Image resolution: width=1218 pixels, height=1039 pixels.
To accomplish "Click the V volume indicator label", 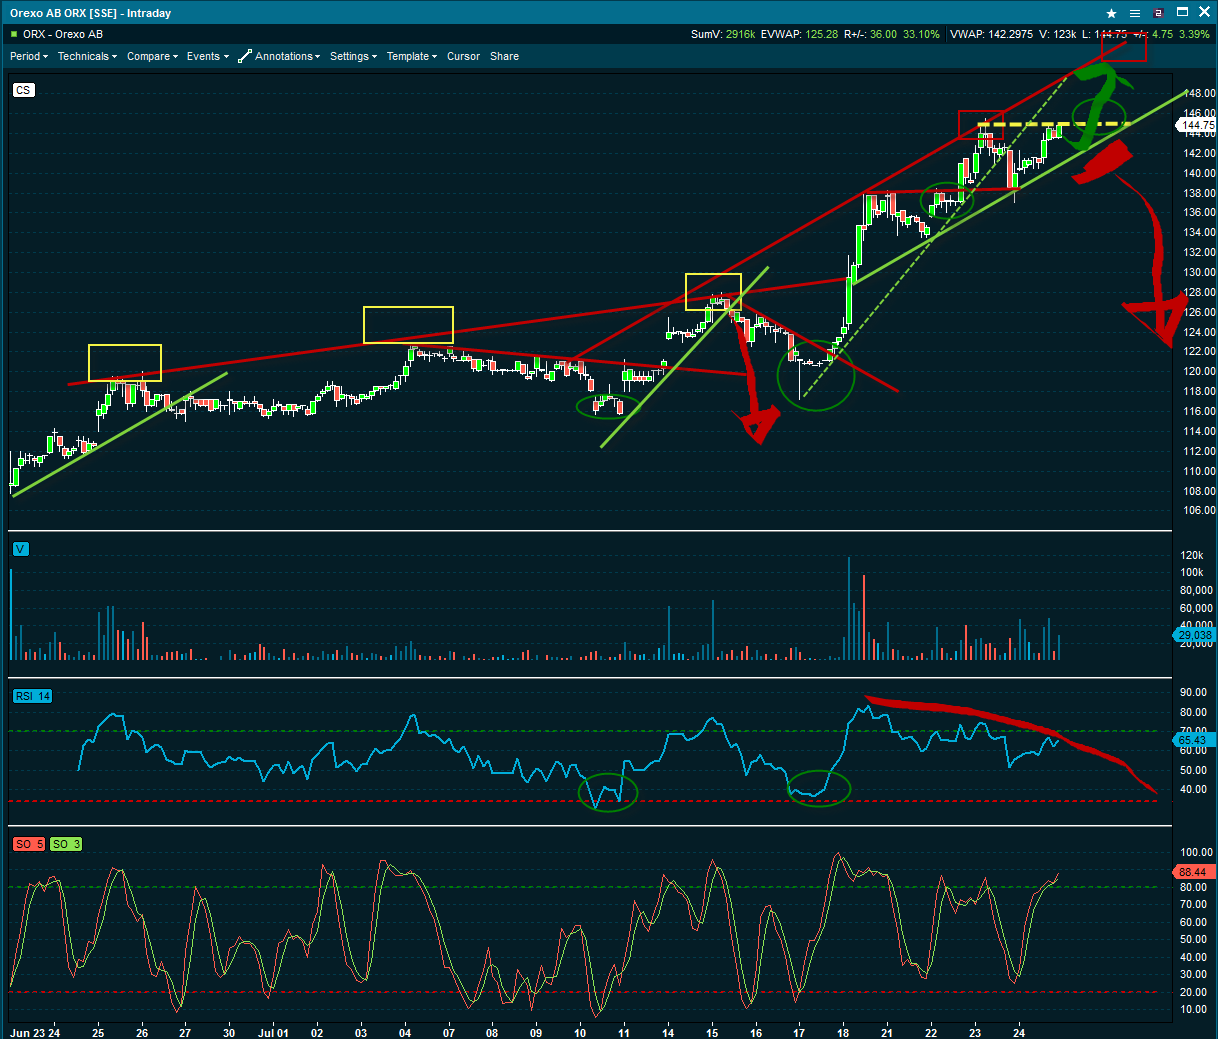I will click(20, 549).
